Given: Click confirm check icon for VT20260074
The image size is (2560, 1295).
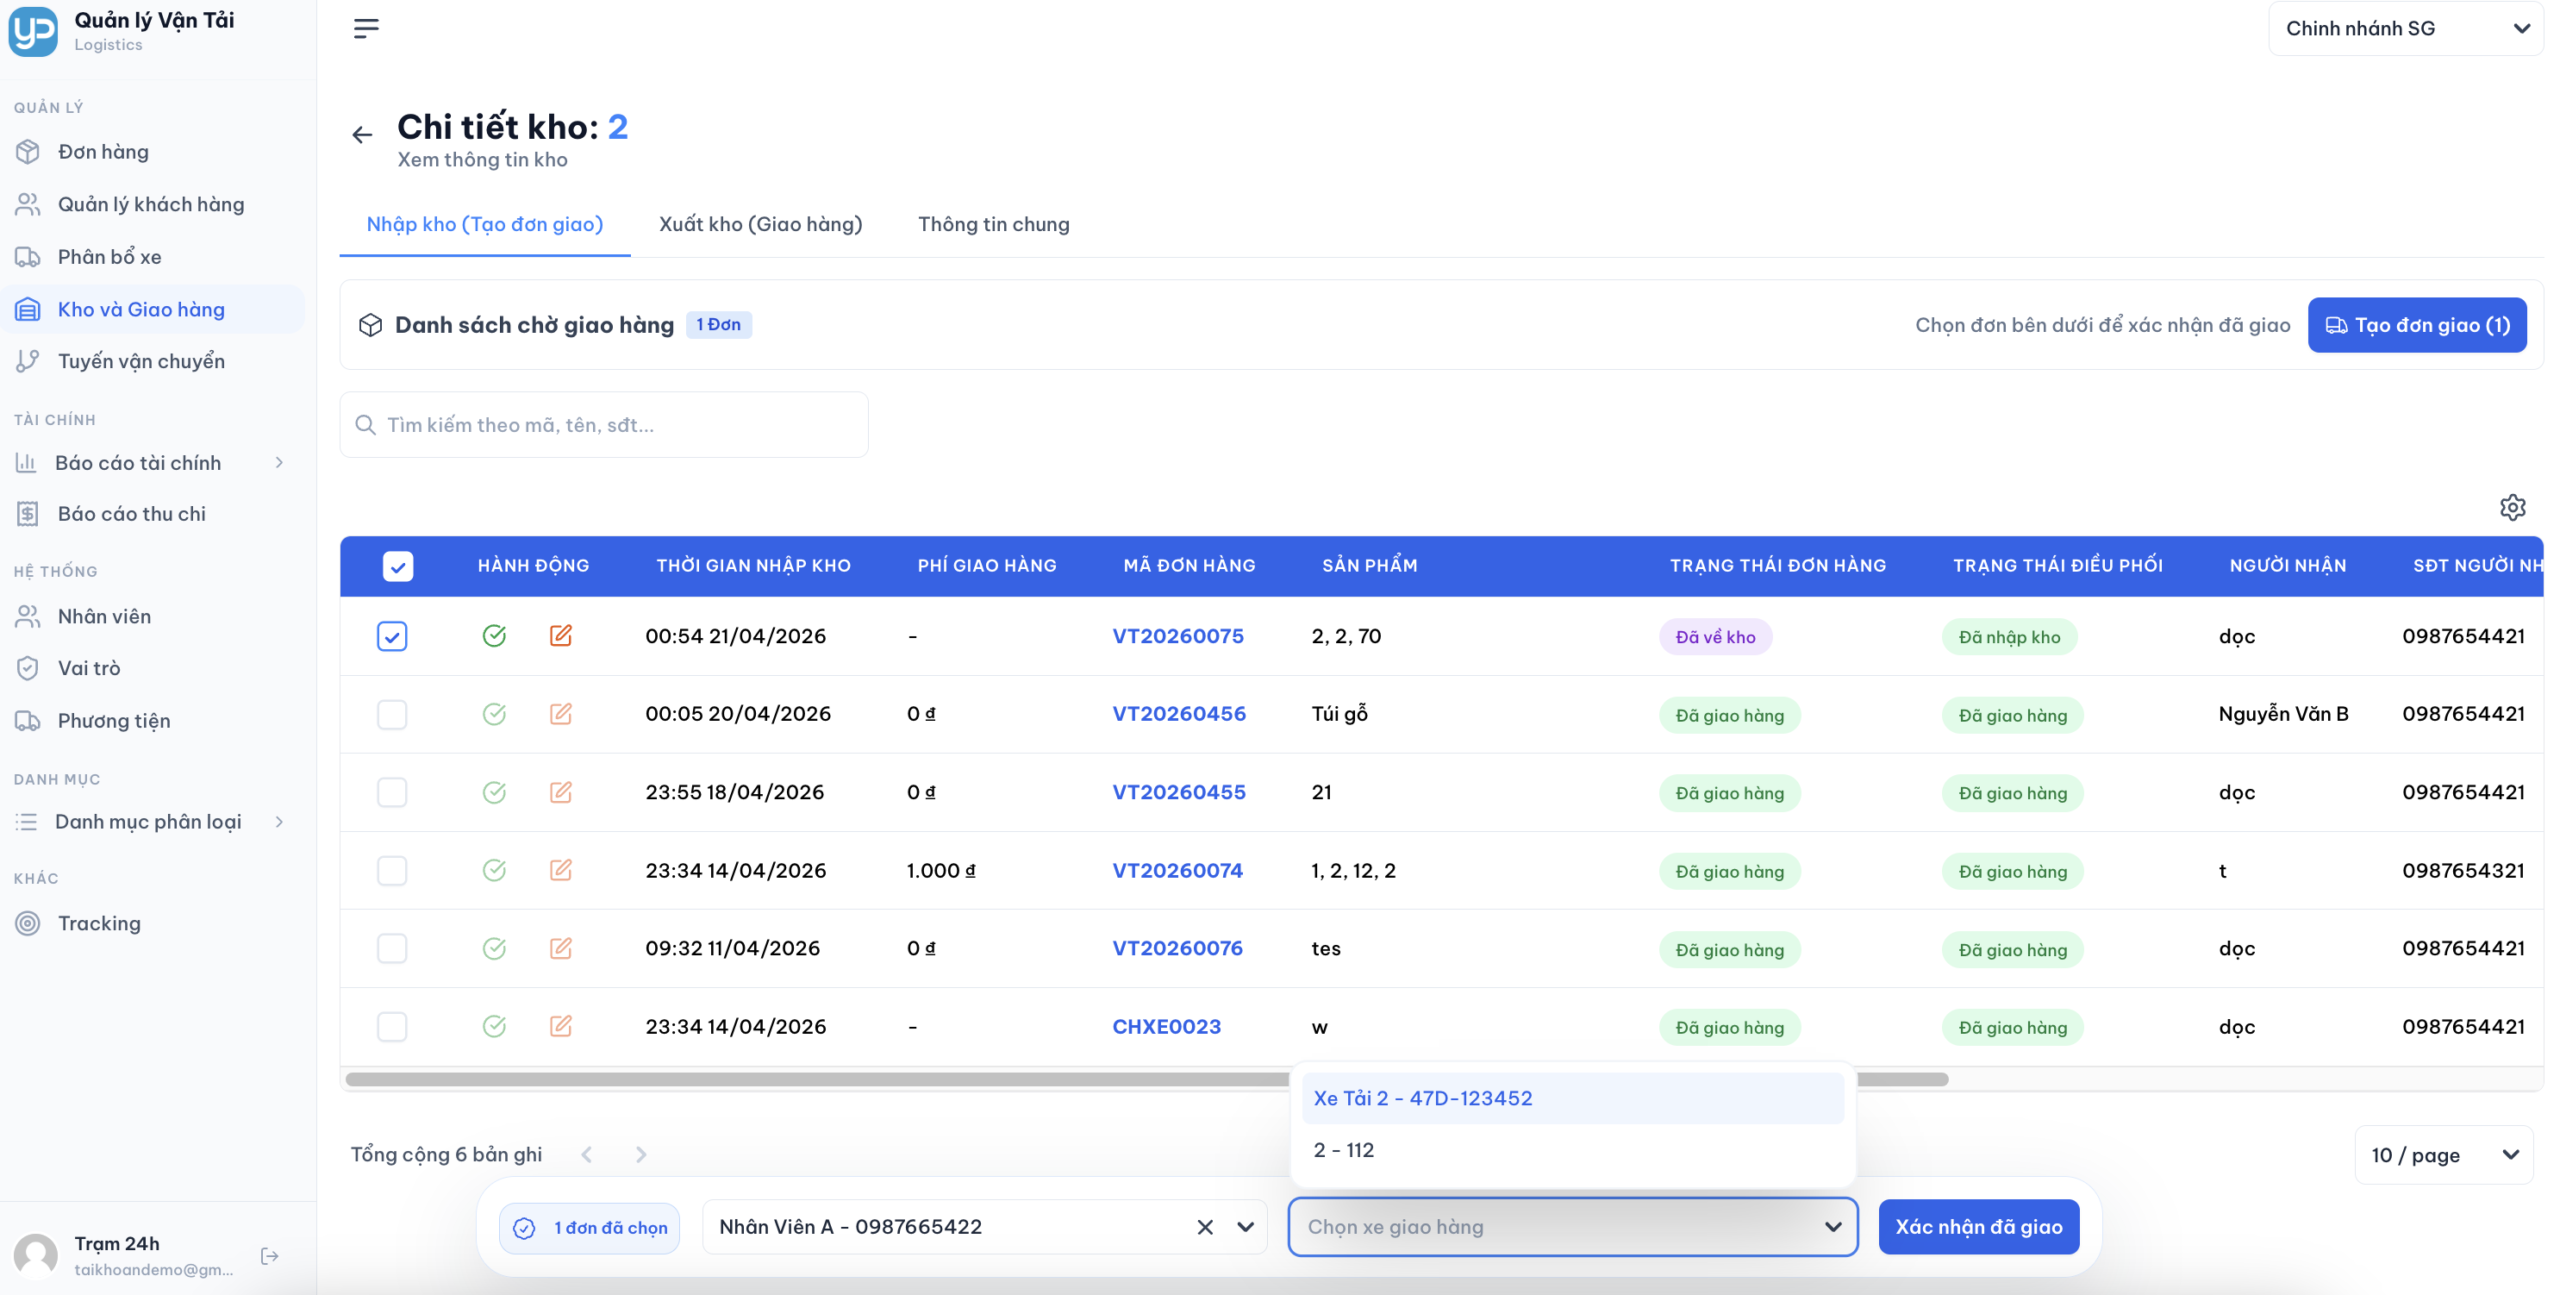Looking at the screenshot, I should [494, 870].
